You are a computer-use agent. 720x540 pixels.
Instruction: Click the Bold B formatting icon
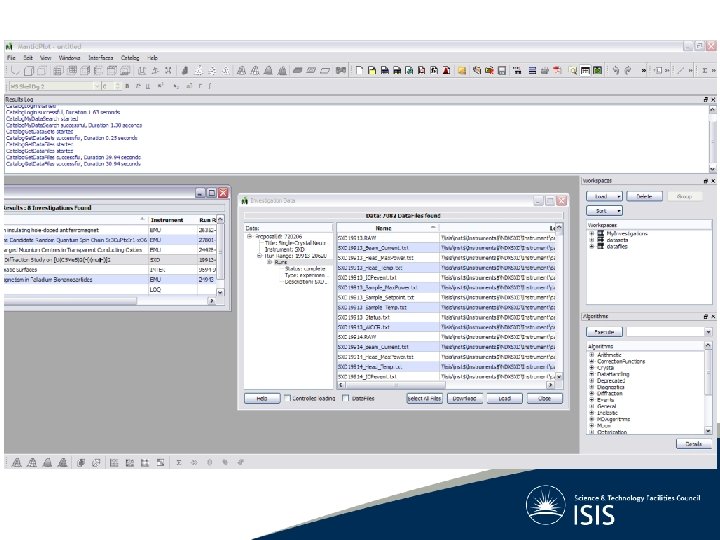127,86
